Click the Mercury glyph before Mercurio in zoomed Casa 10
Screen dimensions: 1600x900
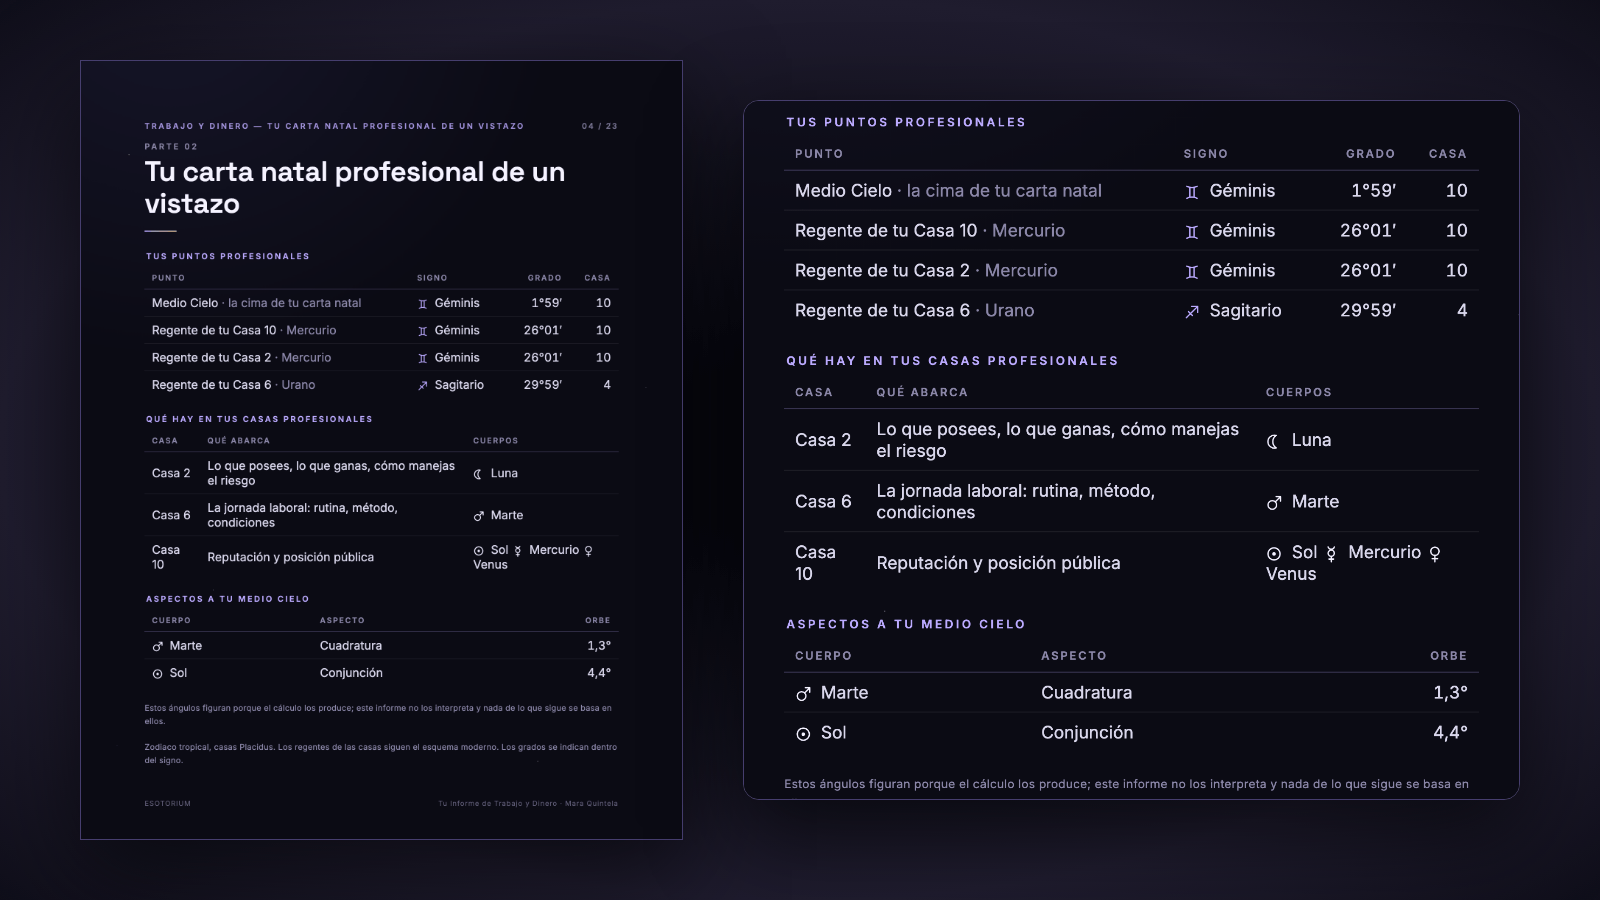point(1331,553)
